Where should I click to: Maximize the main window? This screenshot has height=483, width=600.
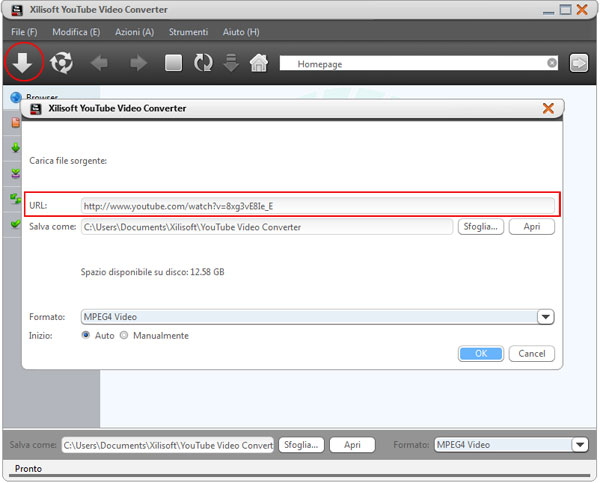[x=565, y=10]
